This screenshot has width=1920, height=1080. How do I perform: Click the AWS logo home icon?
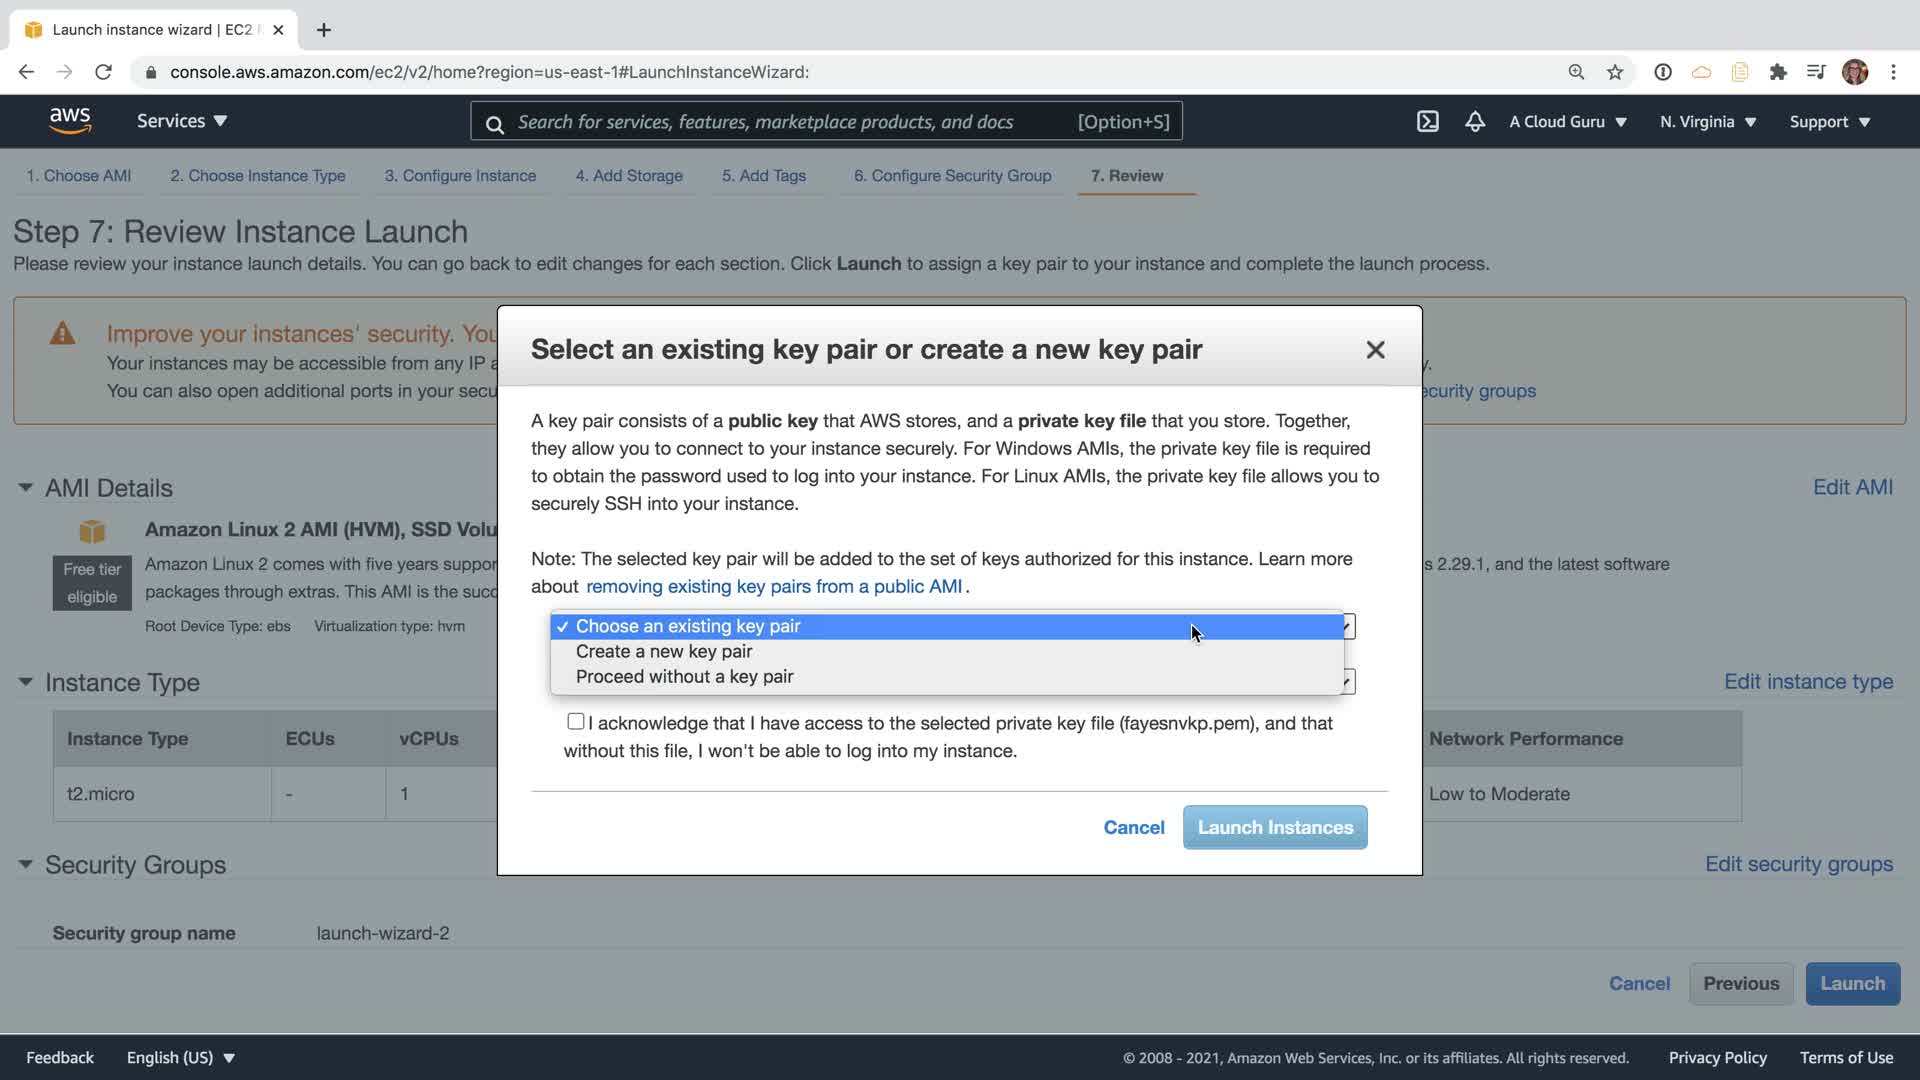[70, 121]
